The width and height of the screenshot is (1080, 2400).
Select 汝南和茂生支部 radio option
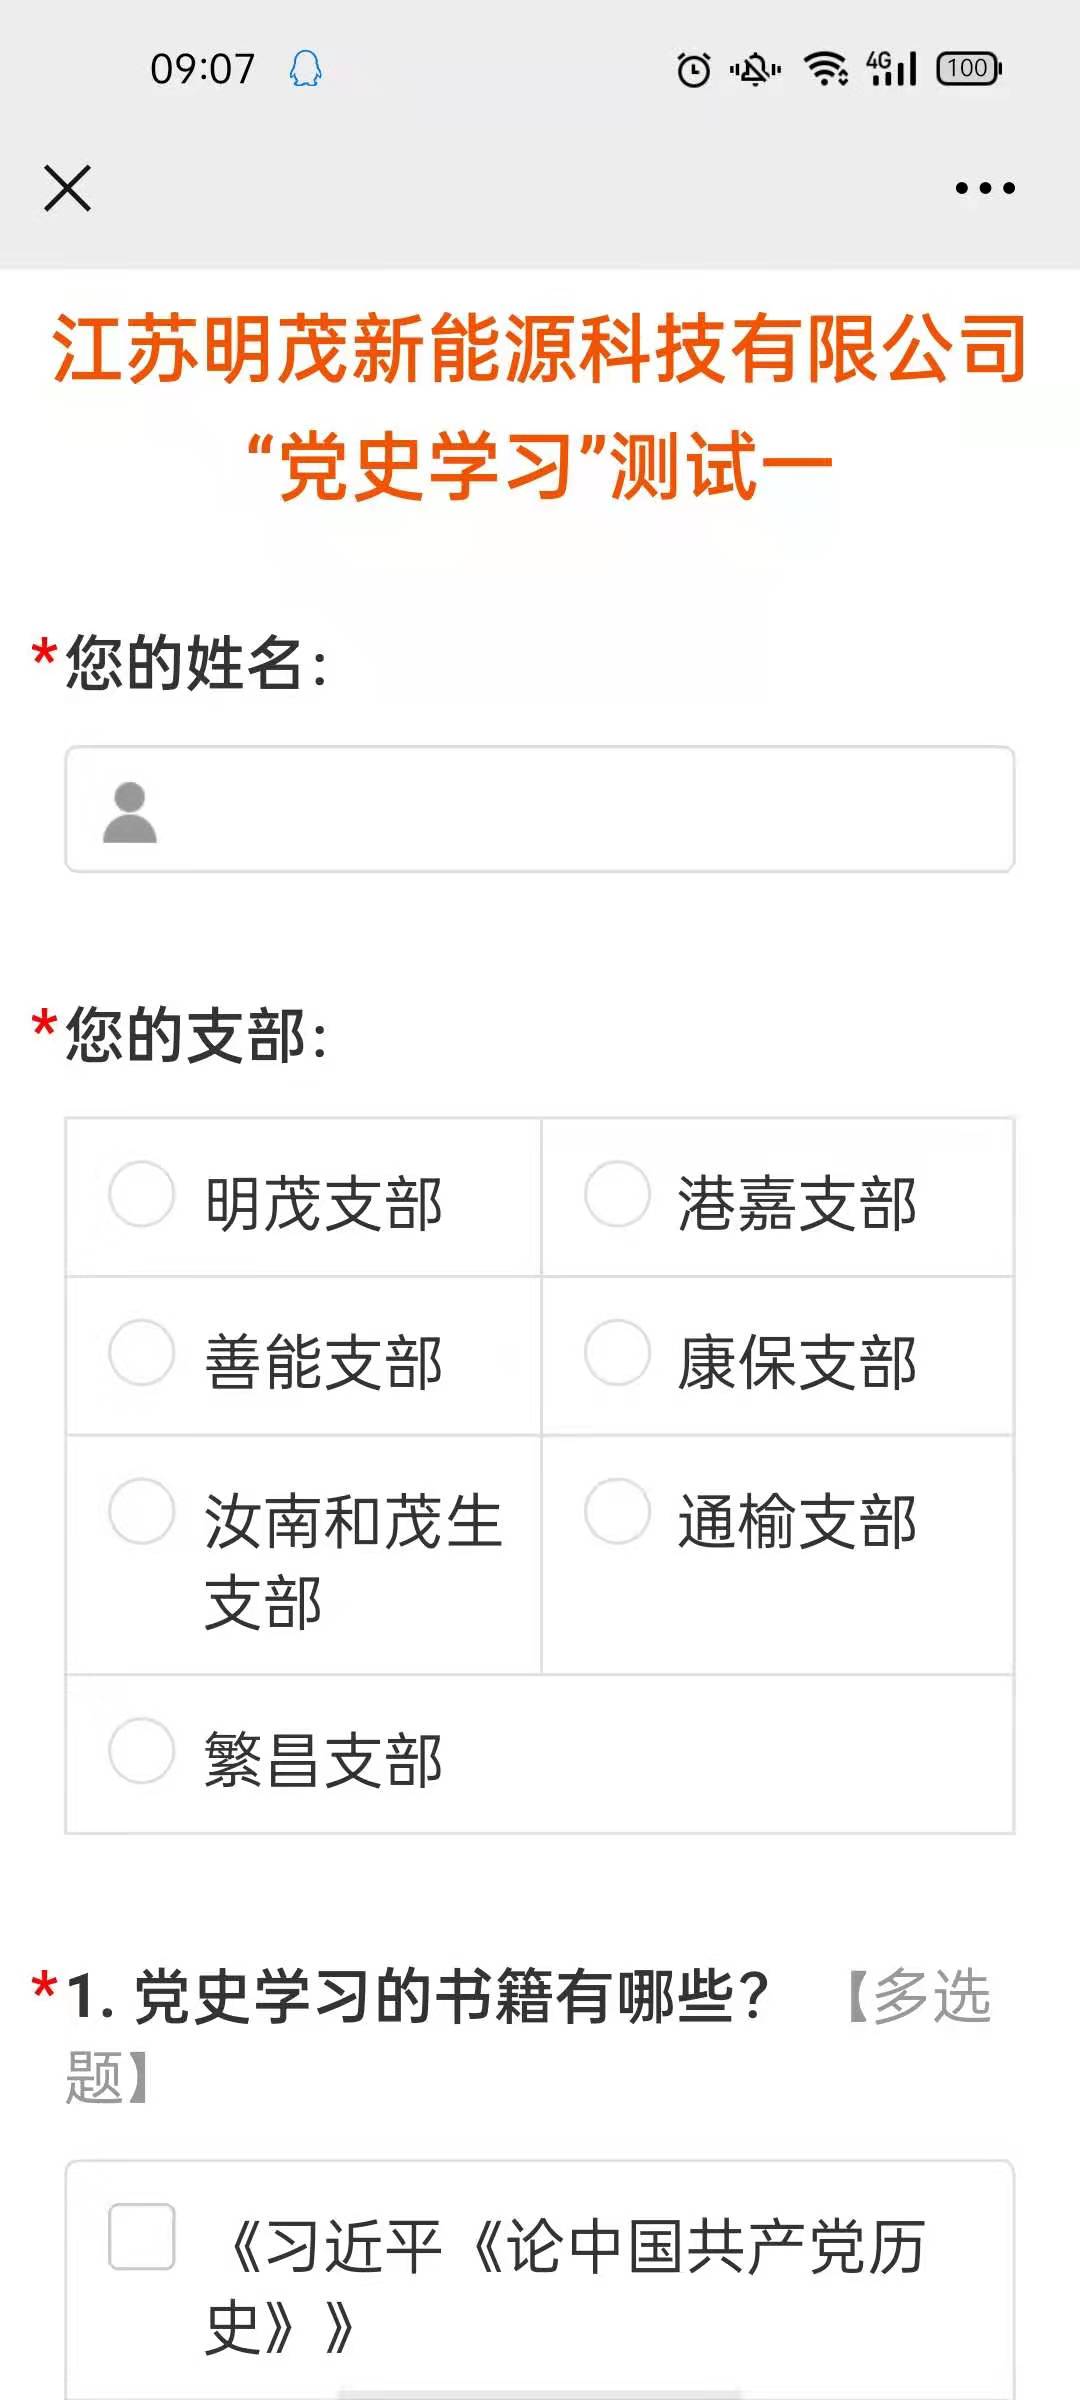click(x=142, y=1511)
